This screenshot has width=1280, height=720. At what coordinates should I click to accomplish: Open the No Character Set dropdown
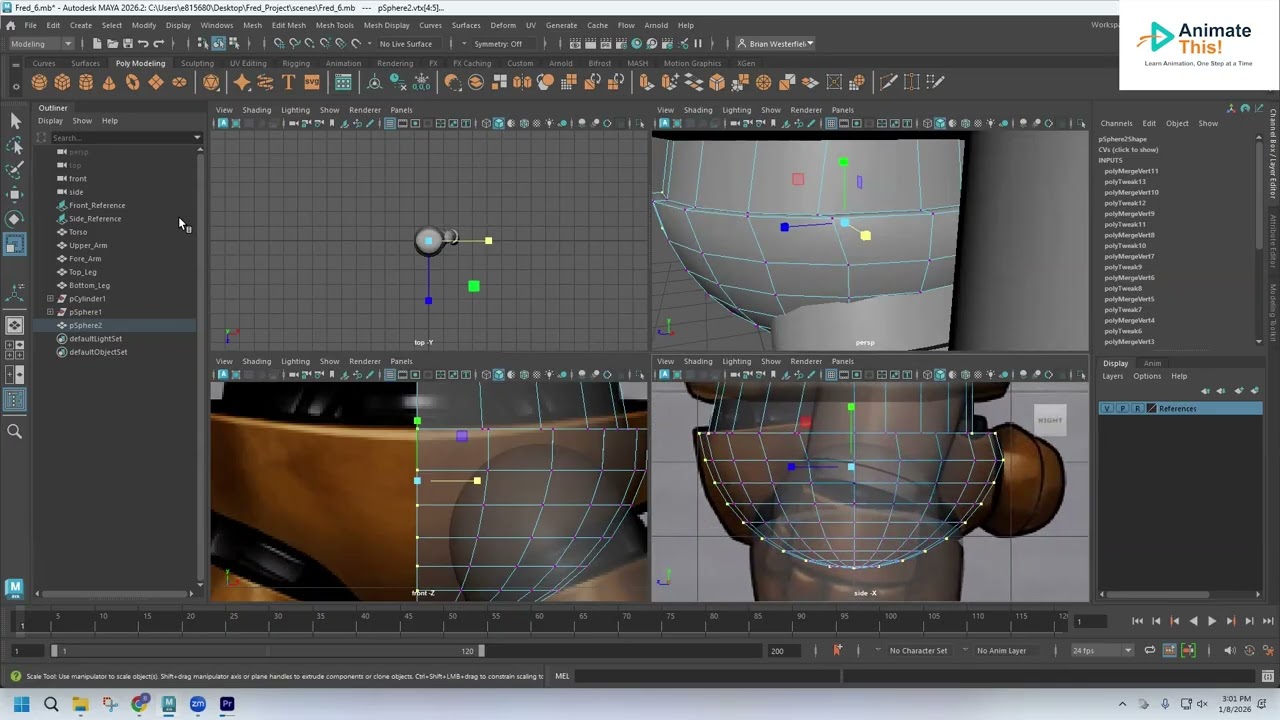pos(918,650)
